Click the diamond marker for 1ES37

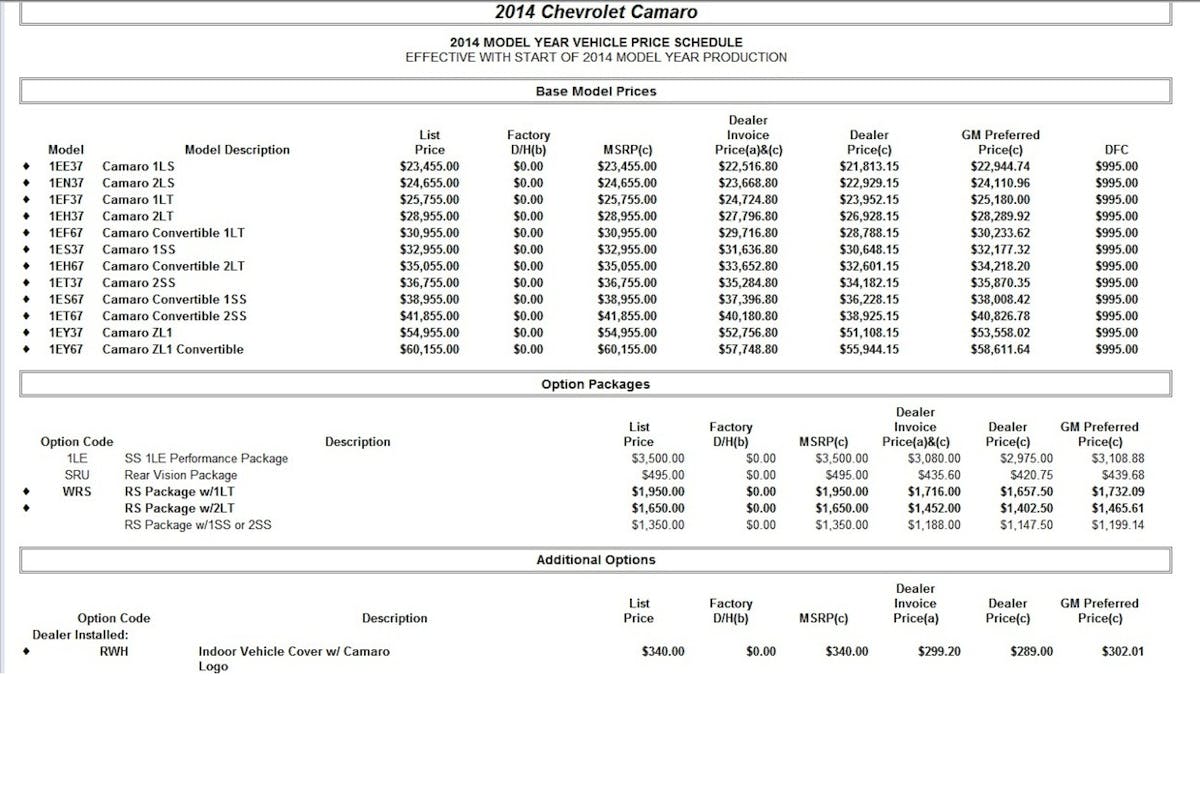pyautogui.click(x=25, y=250)
